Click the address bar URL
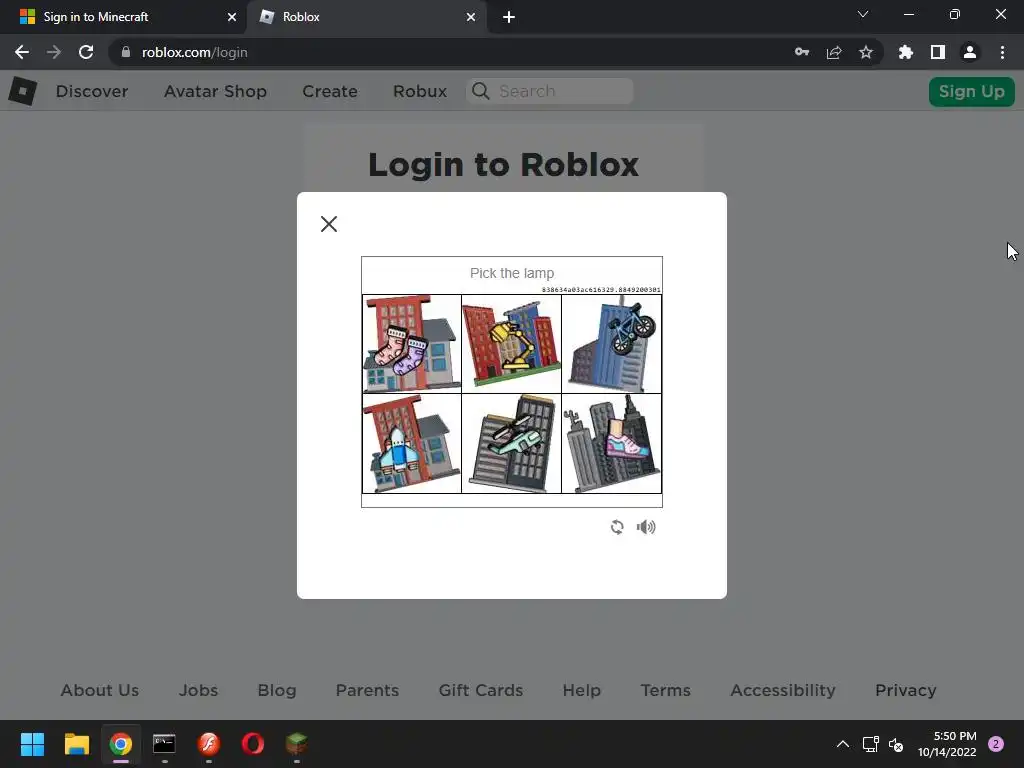This screenshot has height=768, width=1024. pos(195,52)
